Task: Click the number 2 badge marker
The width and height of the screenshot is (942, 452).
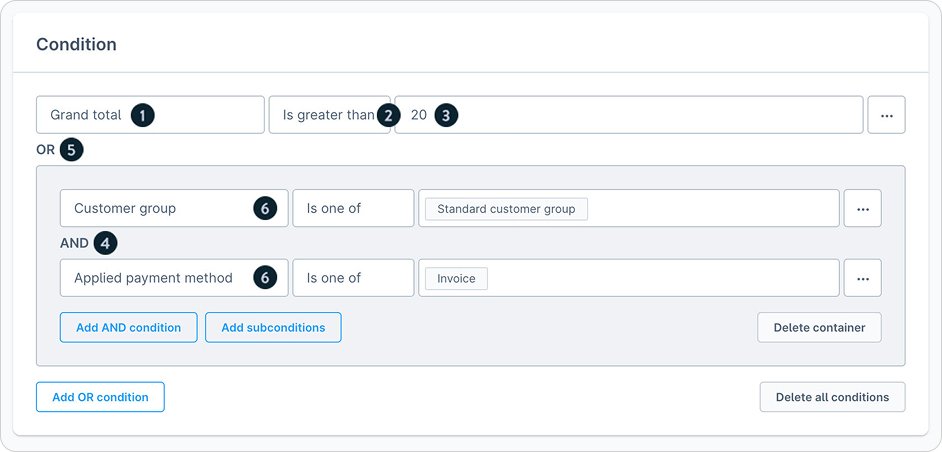Action: click(388, 115)
